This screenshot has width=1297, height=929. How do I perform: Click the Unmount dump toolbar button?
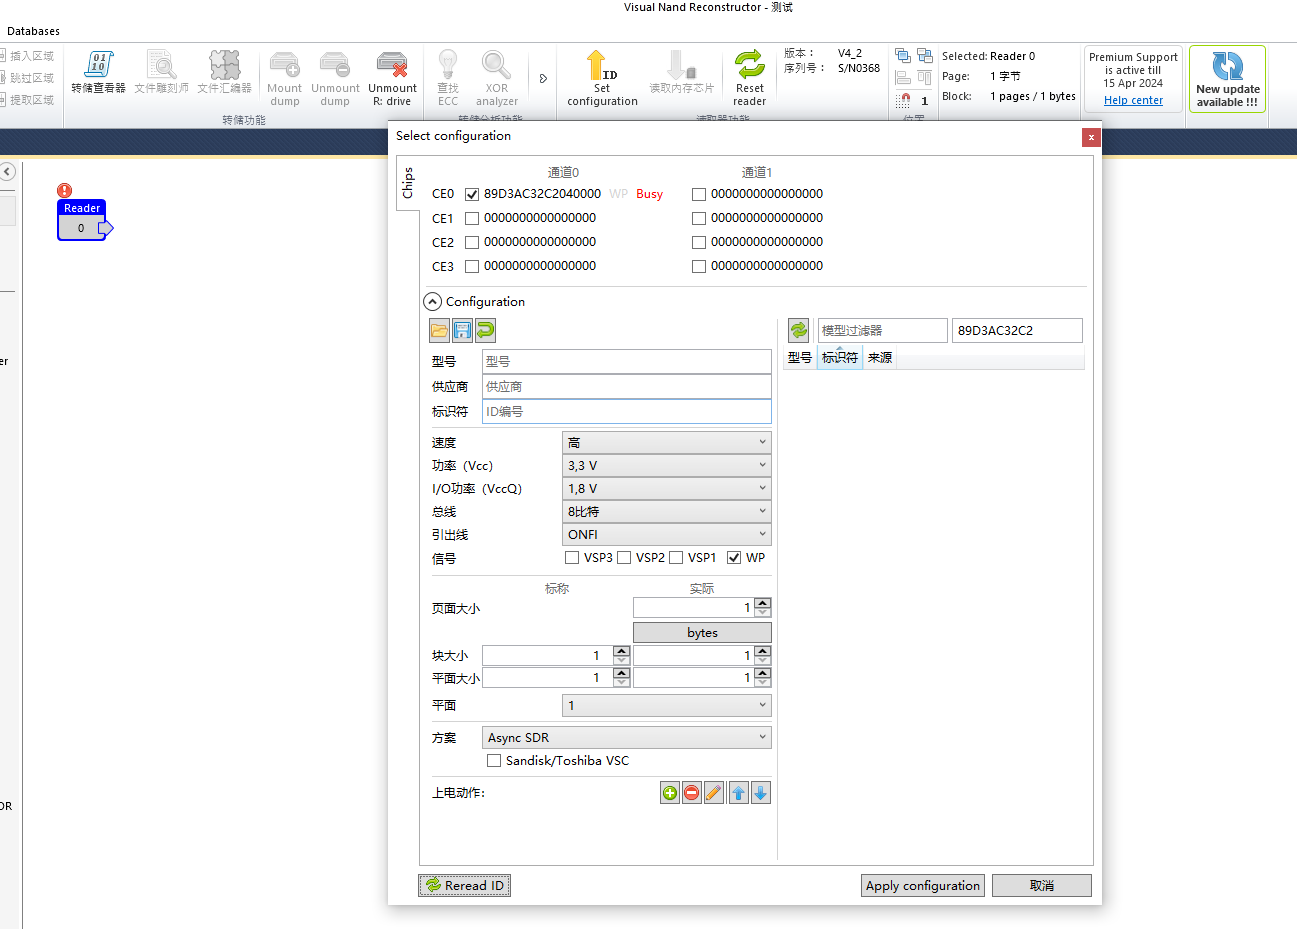pos(335,78)
